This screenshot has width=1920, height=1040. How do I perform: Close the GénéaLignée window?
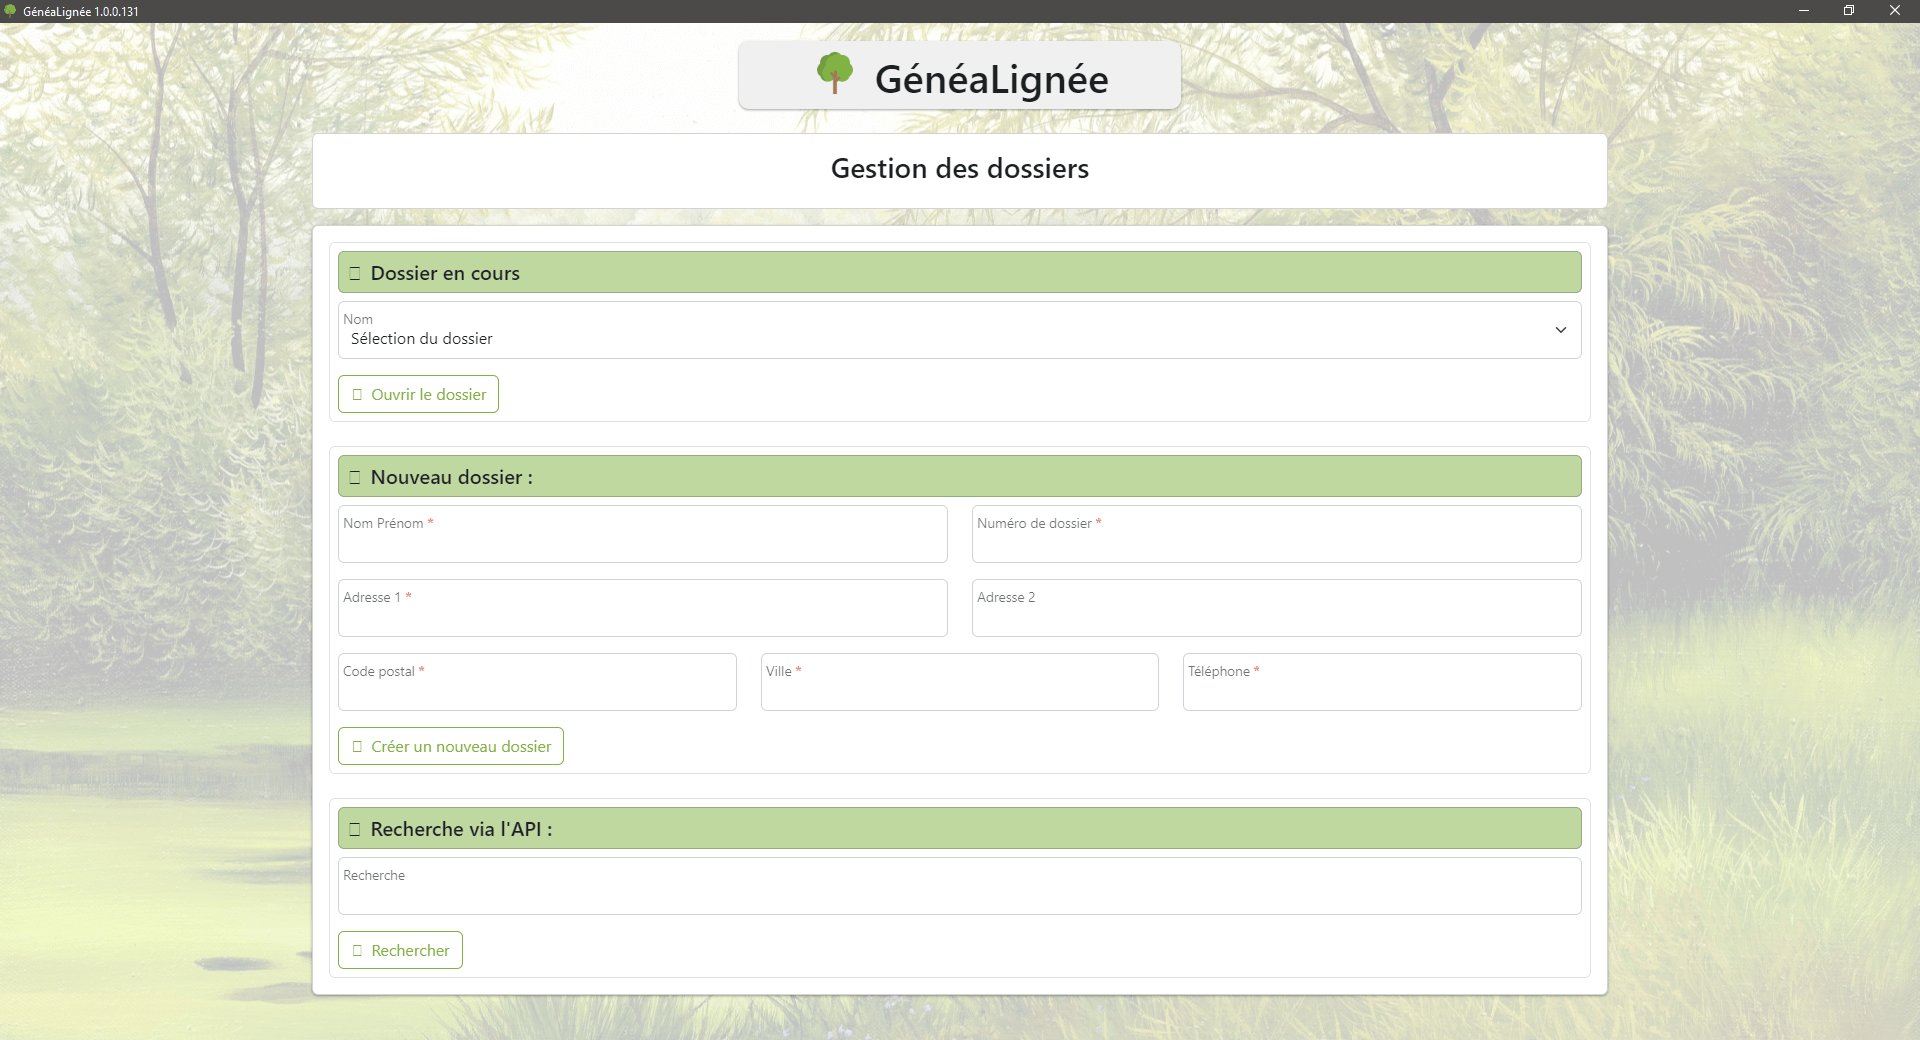tap(1894, 11)
